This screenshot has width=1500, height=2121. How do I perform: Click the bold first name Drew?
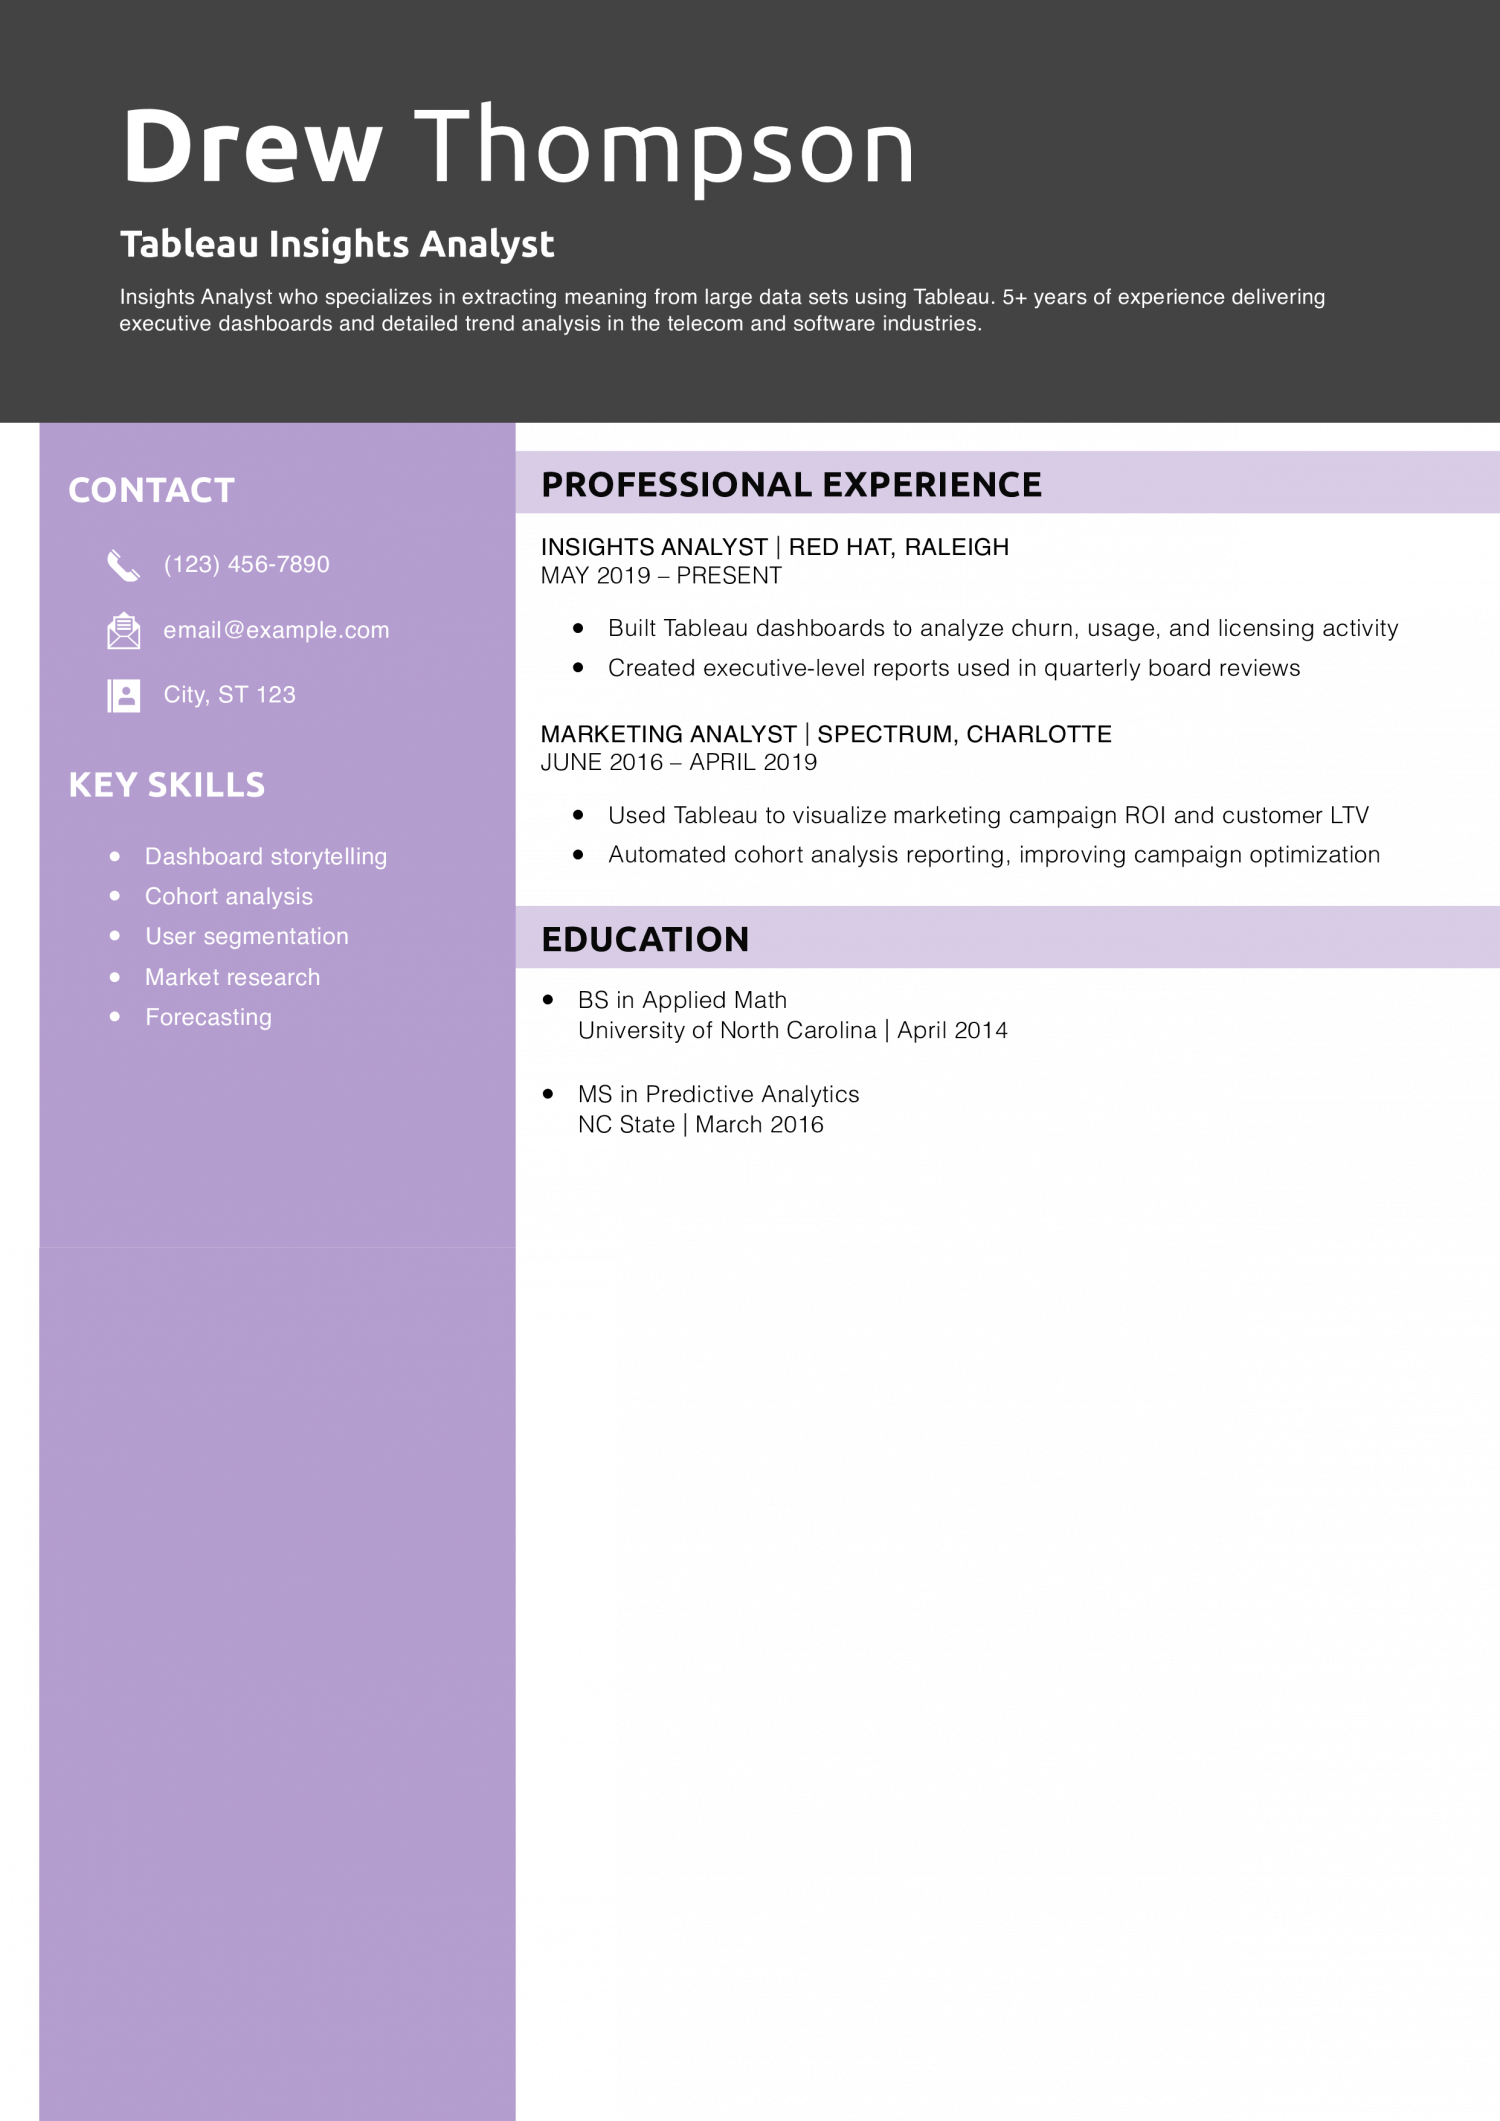click(252, 147)
